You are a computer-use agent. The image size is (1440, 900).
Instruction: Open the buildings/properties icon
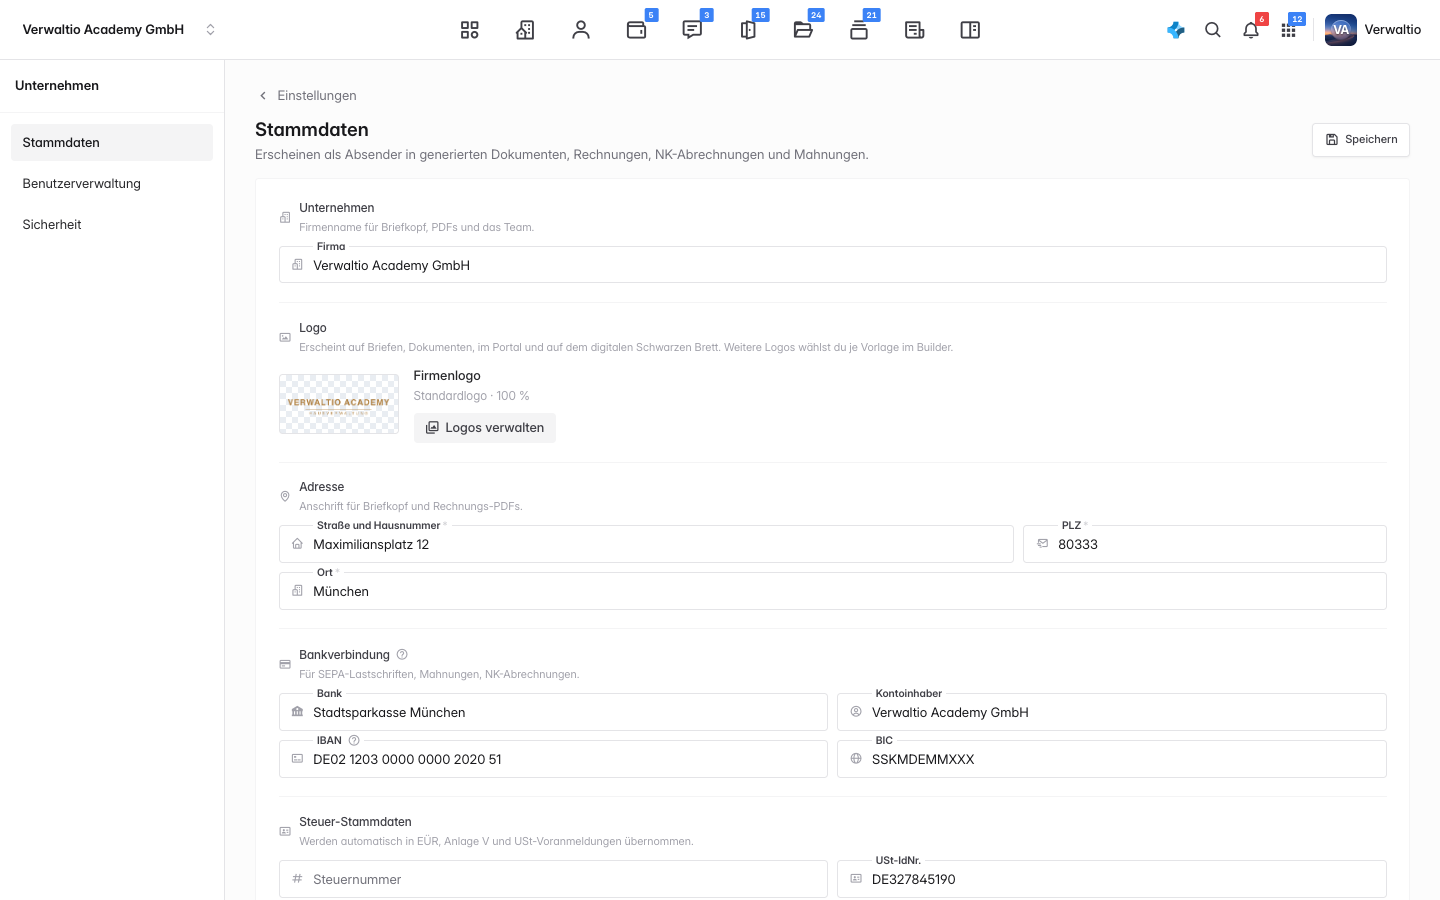525,30
